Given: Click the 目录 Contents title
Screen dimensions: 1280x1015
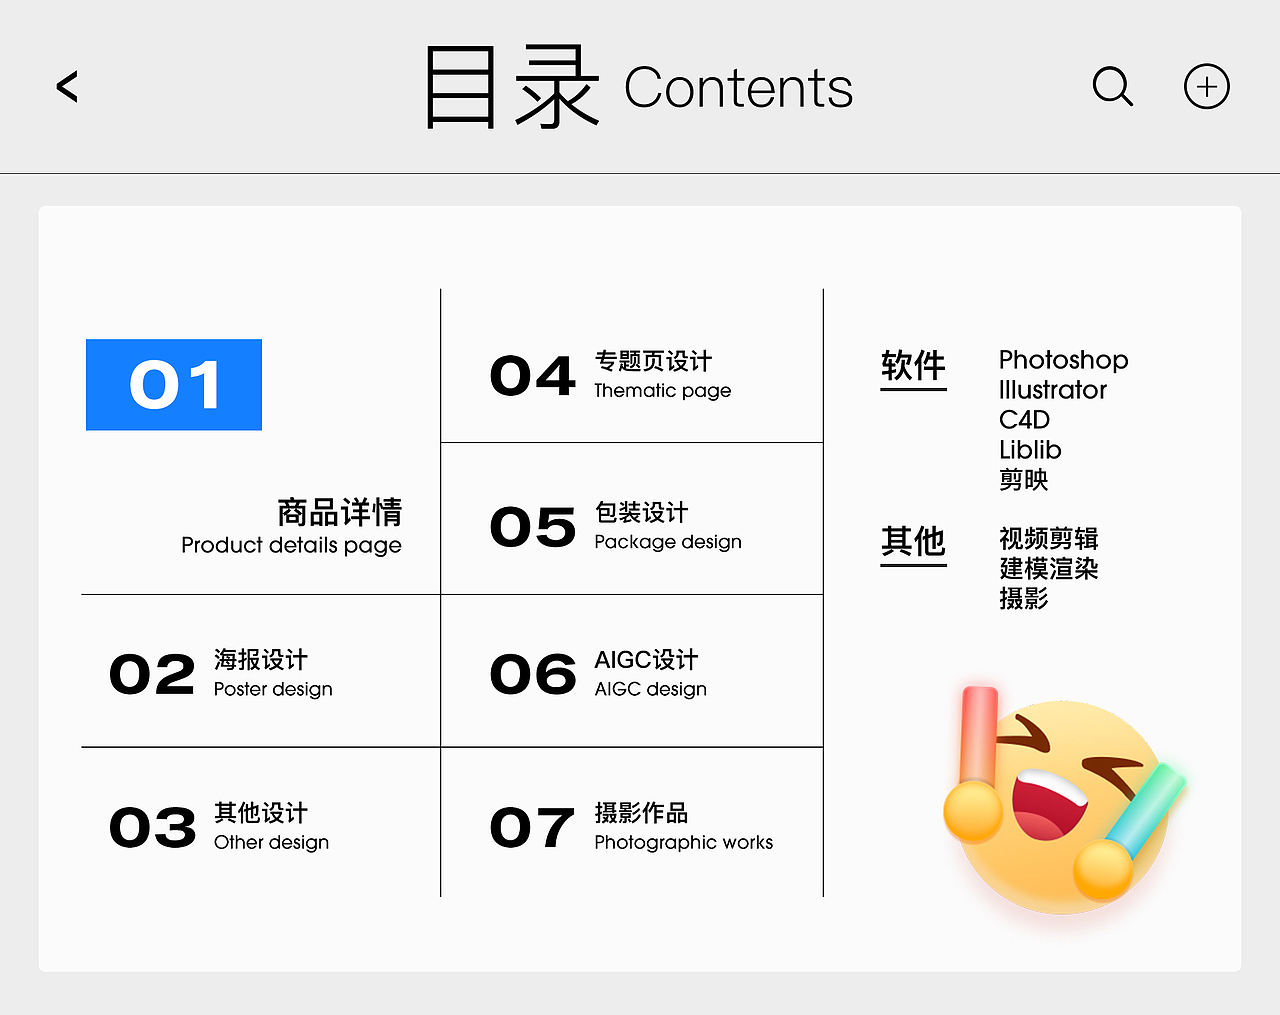Looking at the screenshot, I should click(640, 87).
